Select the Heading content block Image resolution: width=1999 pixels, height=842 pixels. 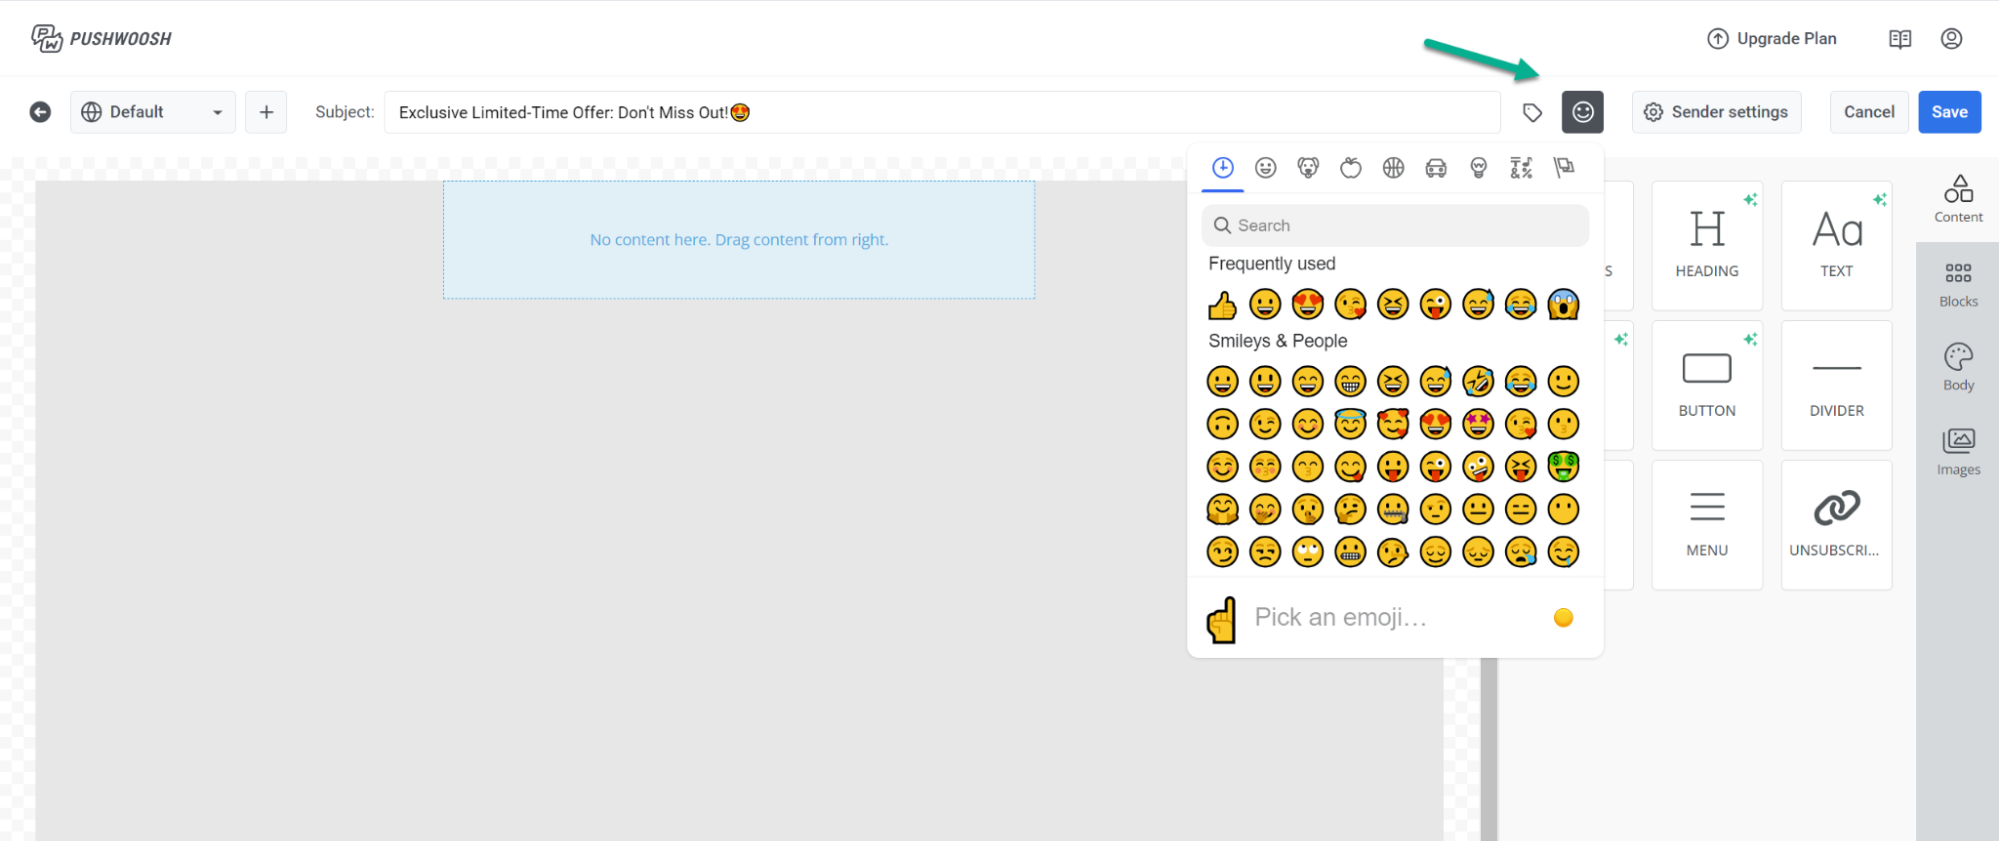tap(1706, 245)
